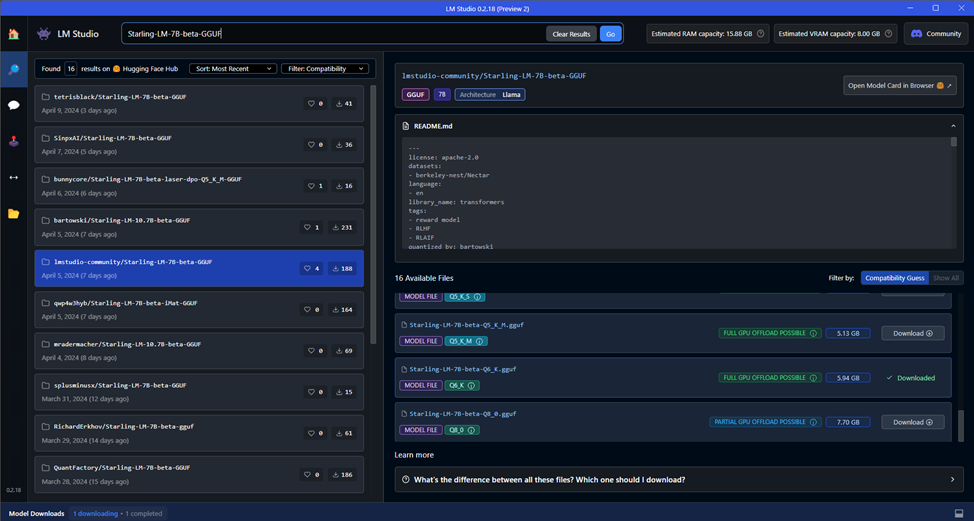Open My Models yellow folder icon
This screenshot has width=974, height=521.
[13, 214]
